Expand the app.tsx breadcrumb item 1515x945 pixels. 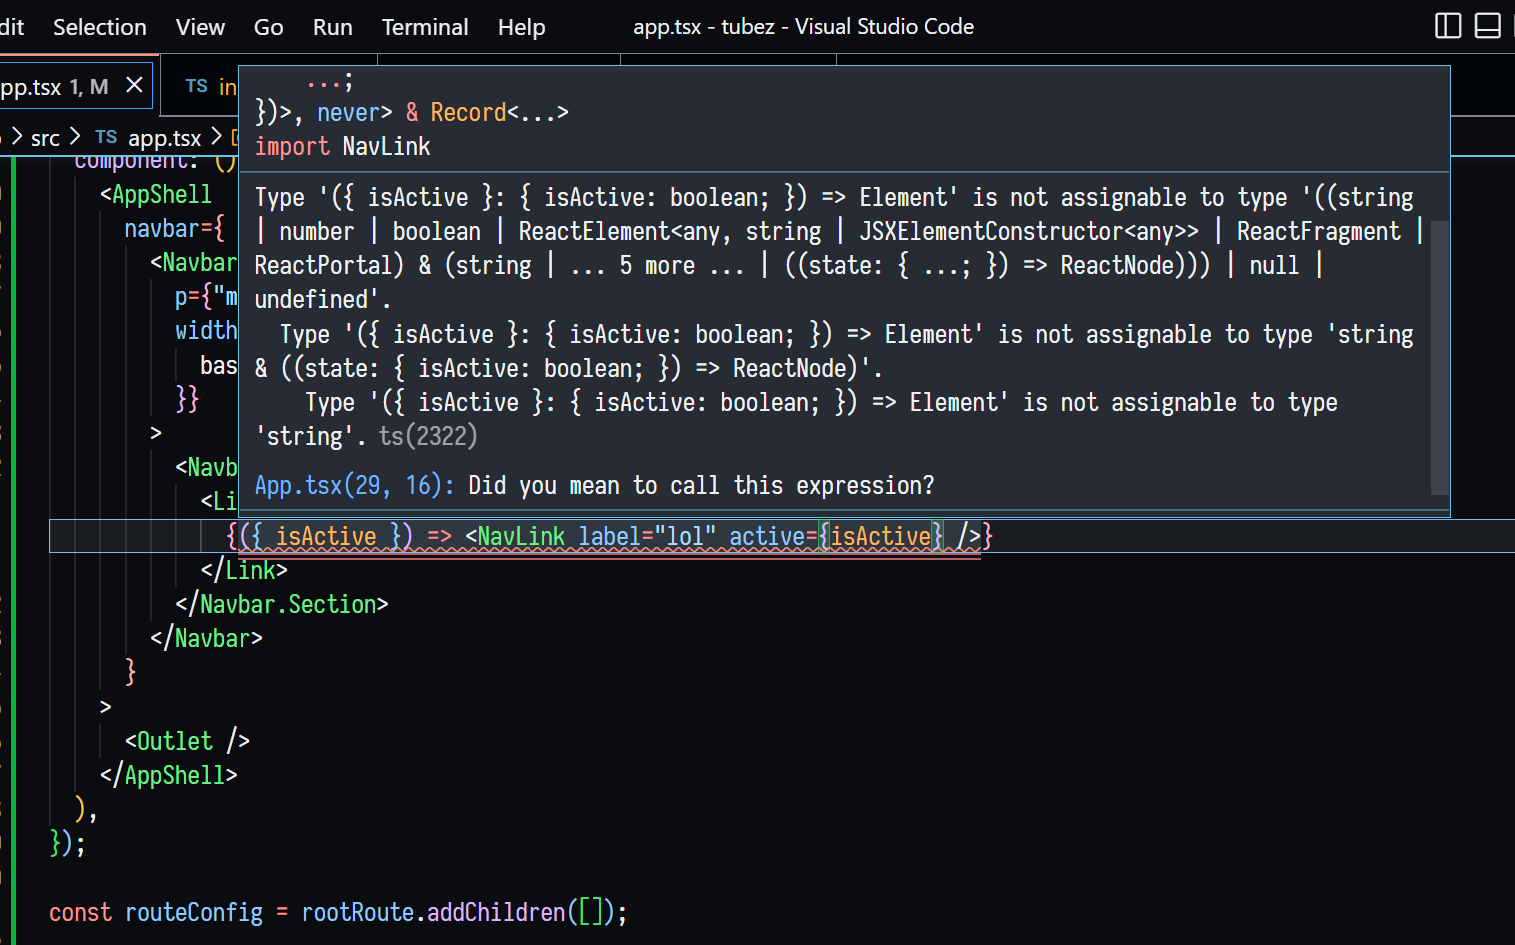point(164,138)
